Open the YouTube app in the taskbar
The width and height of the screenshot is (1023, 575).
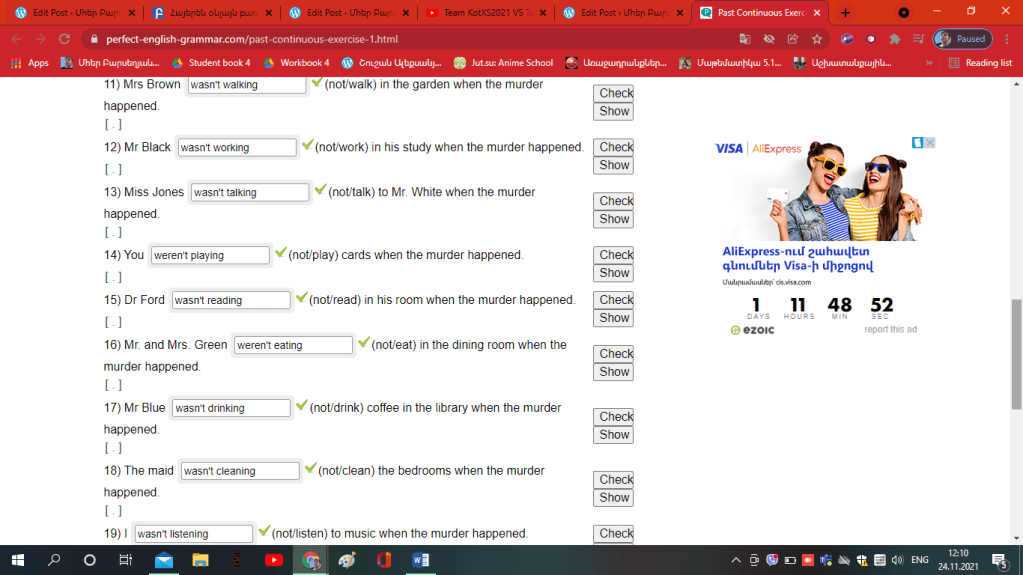[274, 560]
